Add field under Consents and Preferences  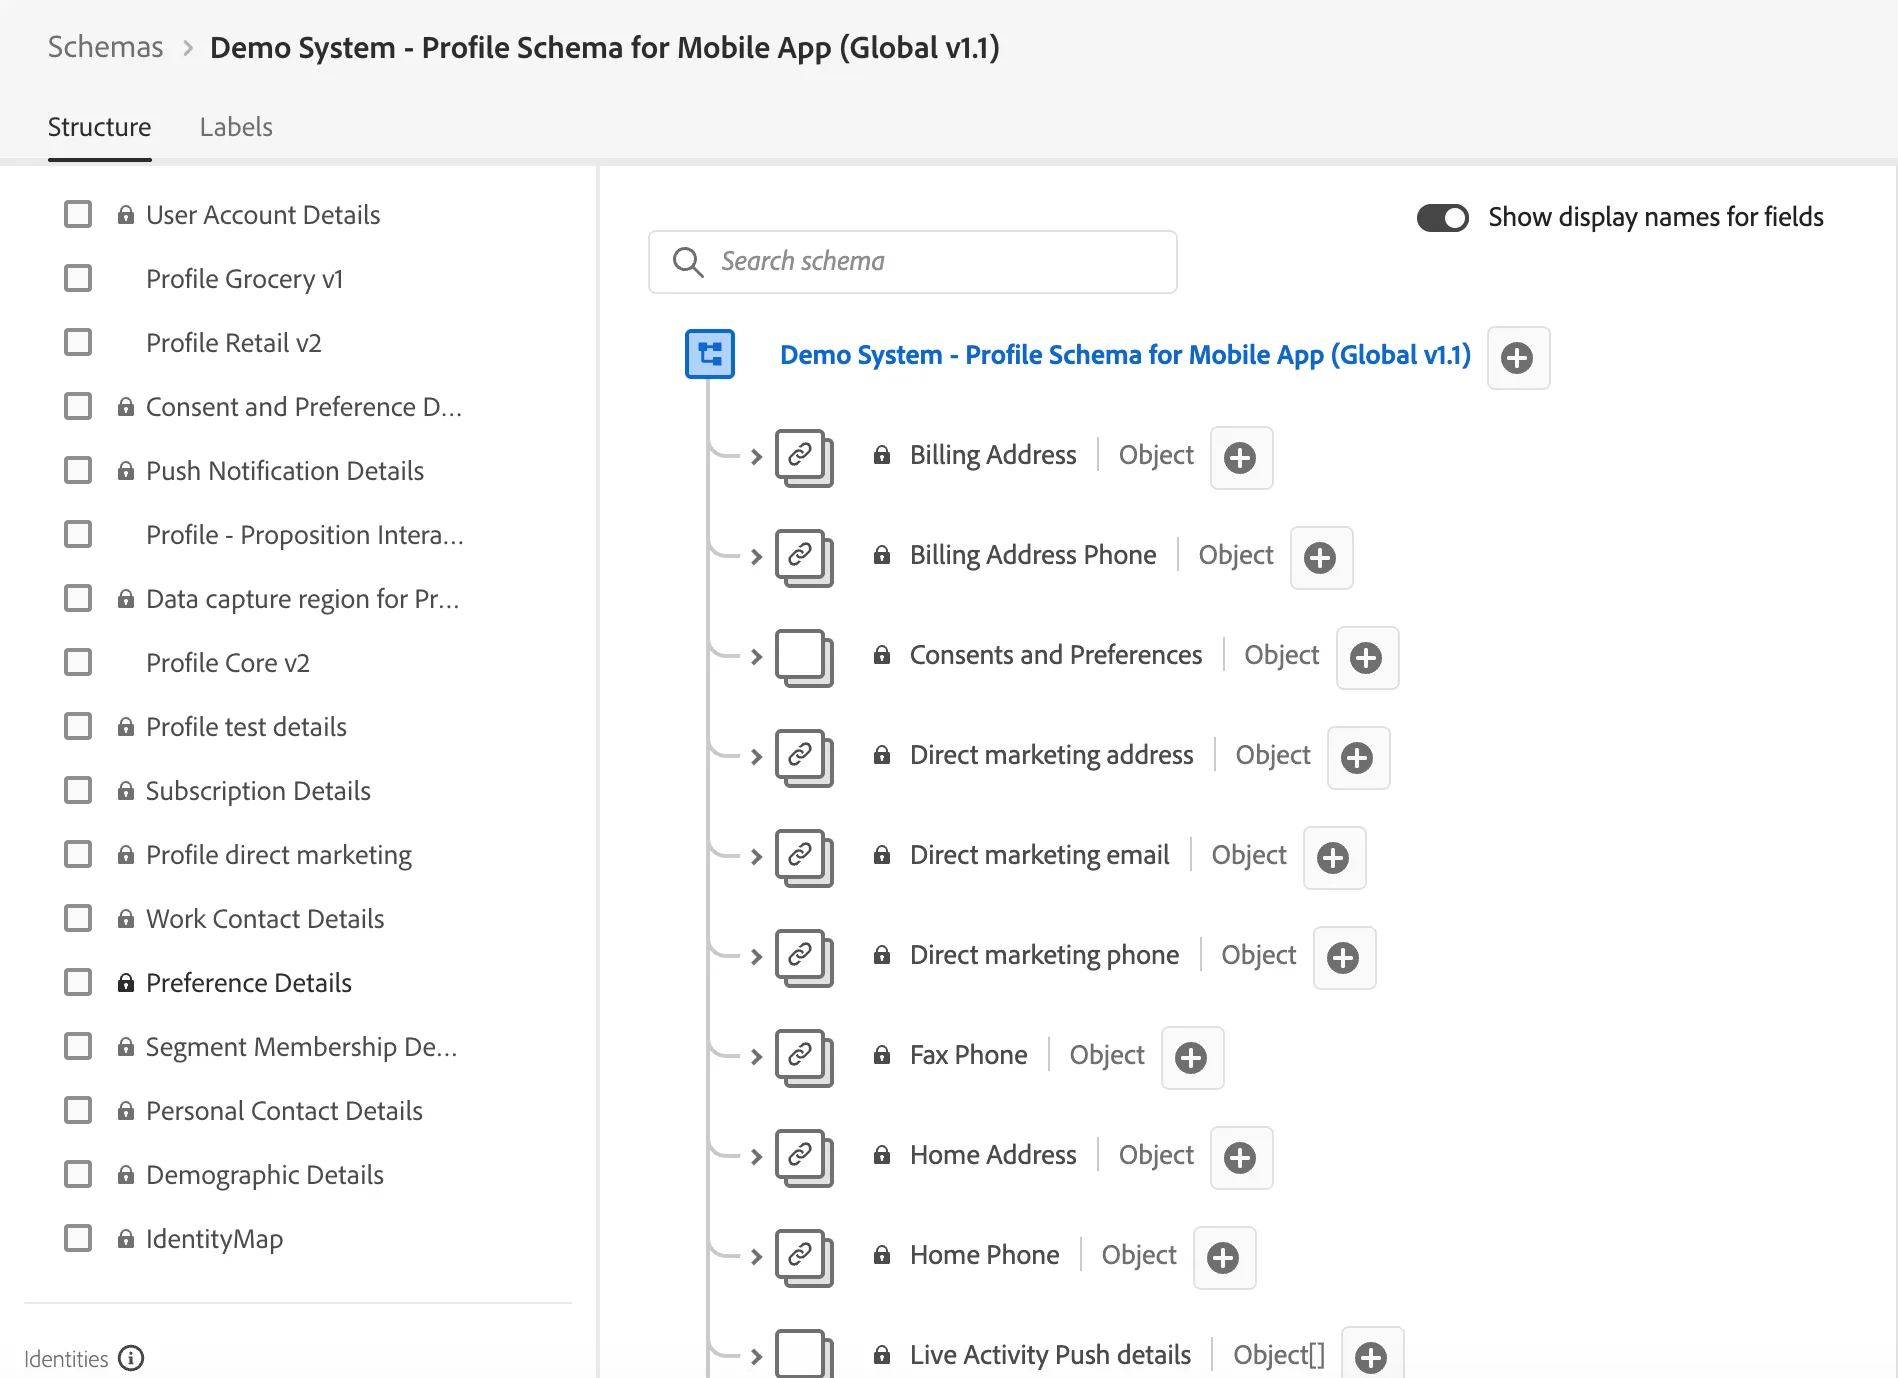1367,658
